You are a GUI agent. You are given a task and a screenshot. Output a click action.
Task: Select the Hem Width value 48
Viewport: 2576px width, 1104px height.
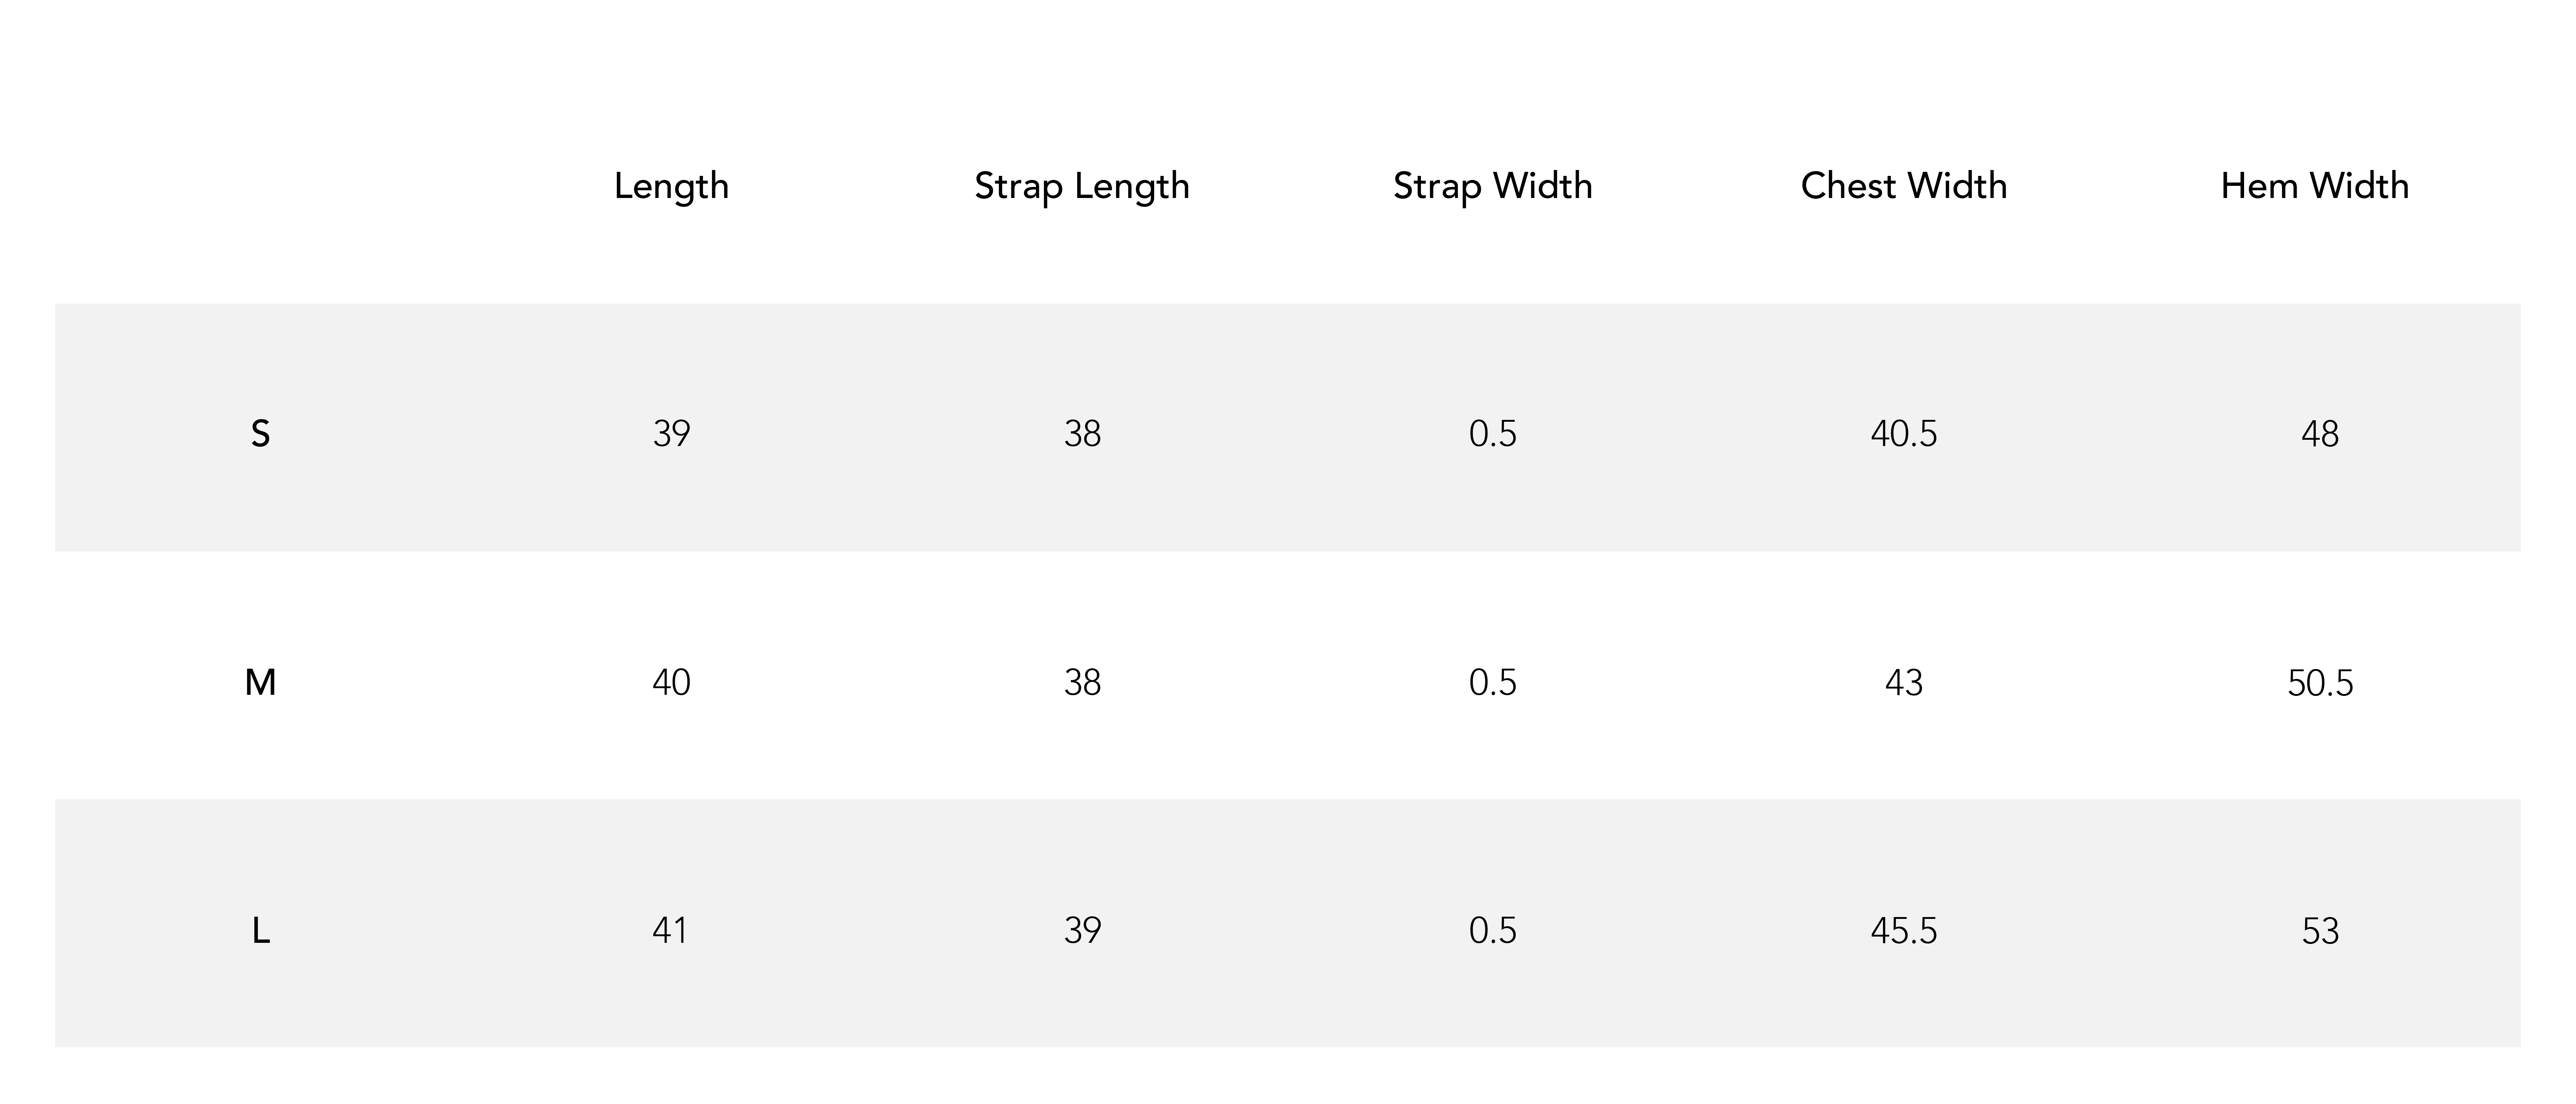click(x=2320, y=434)
